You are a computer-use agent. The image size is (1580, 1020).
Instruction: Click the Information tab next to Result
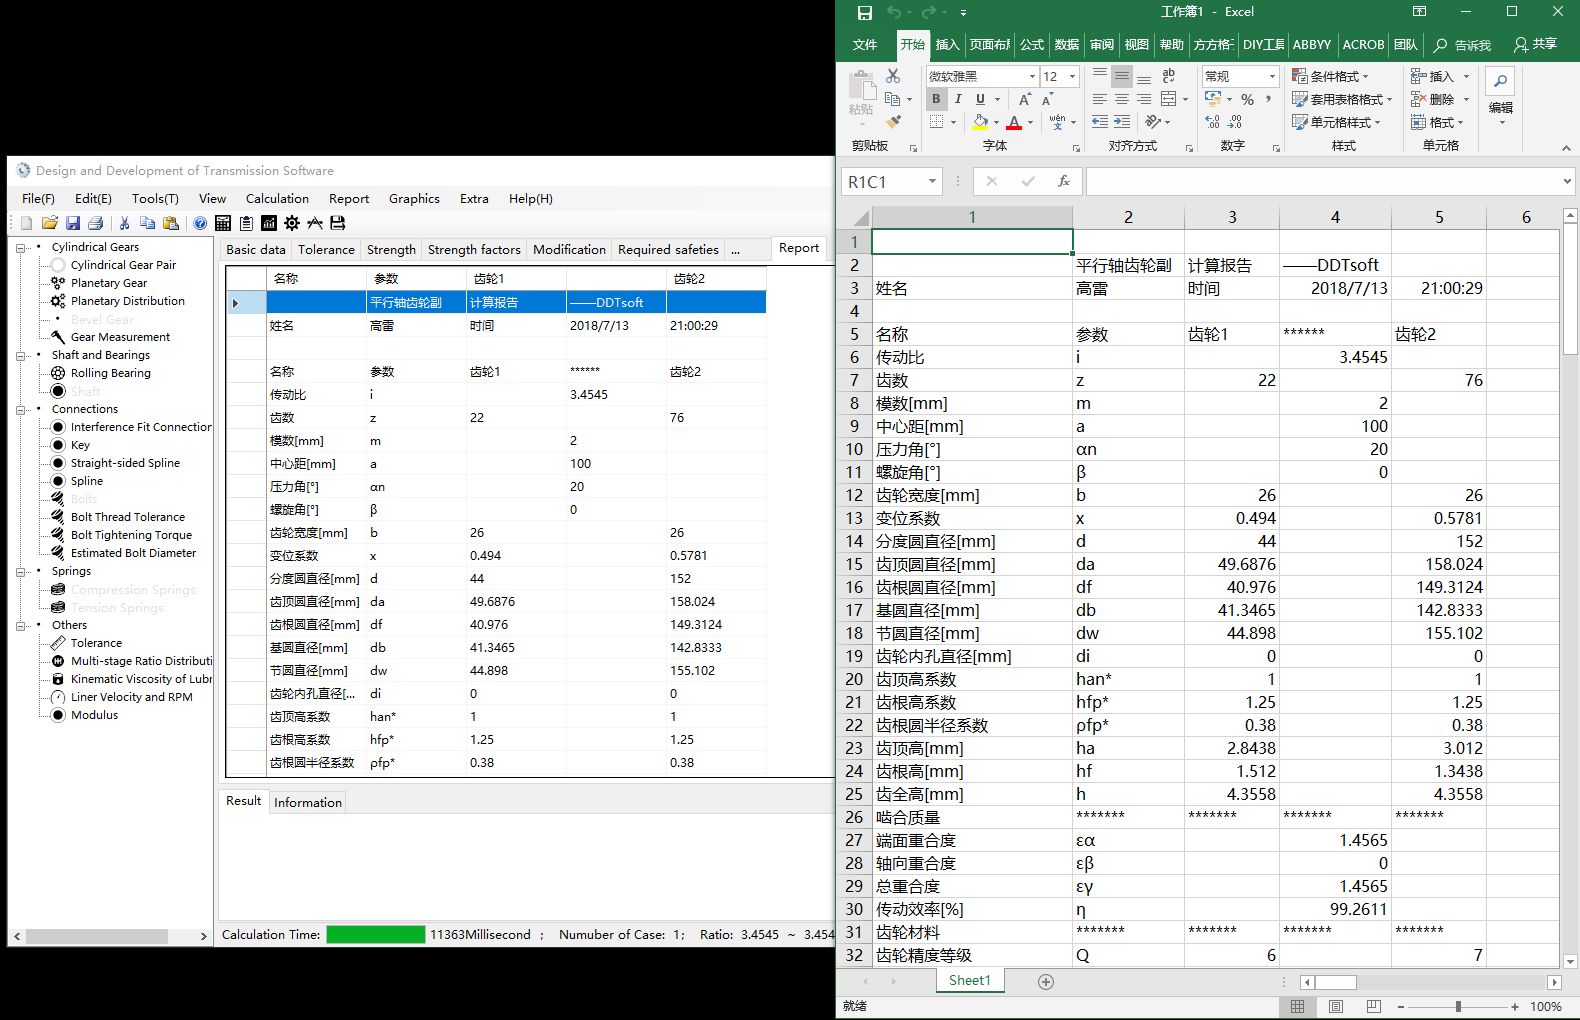pos(308,803)
